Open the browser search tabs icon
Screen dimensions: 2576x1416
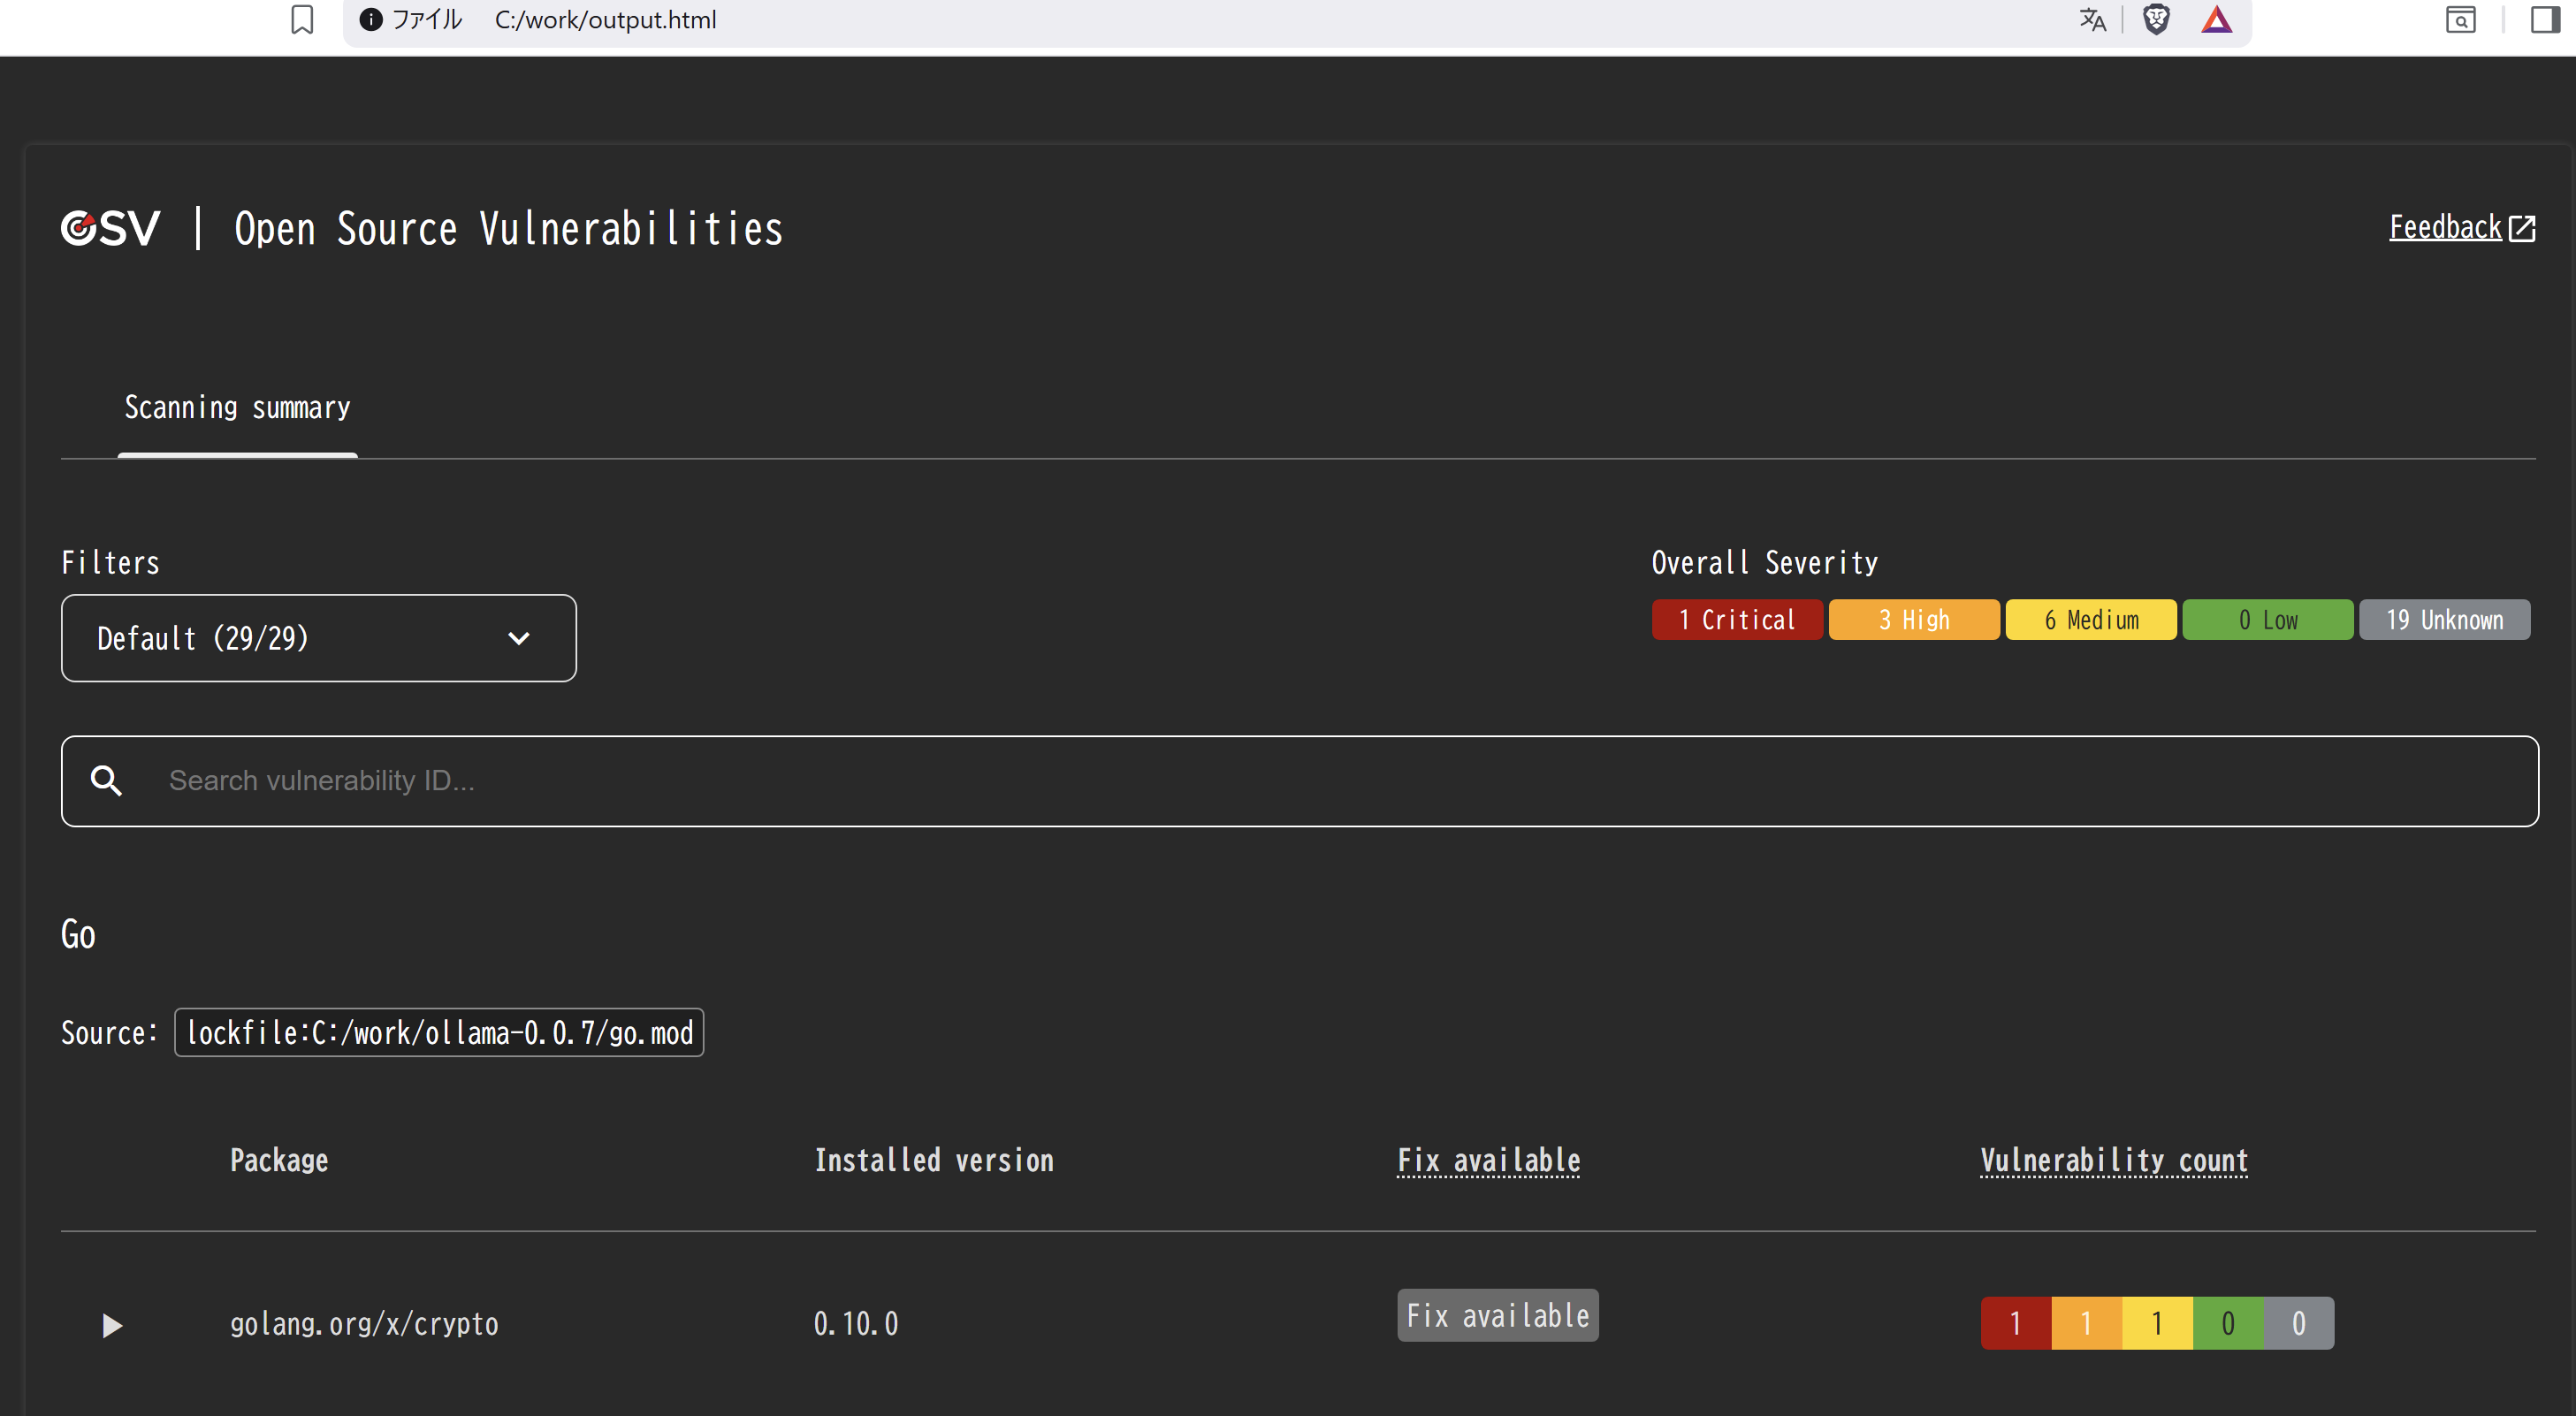pos(2460,20)
